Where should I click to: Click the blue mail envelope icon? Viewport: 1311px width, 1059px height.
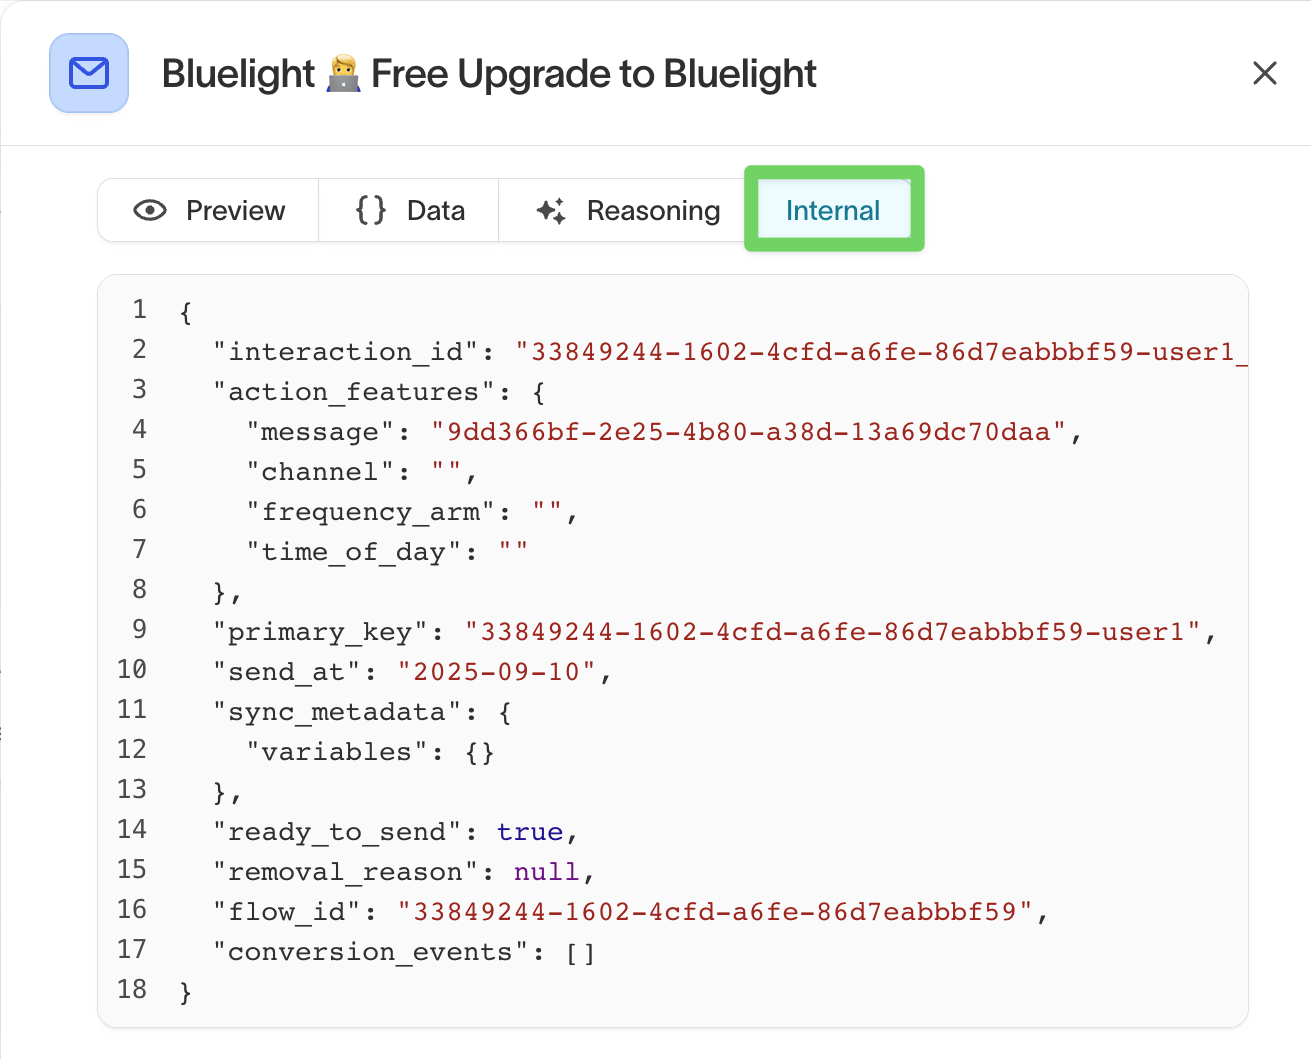coord(89,73)
